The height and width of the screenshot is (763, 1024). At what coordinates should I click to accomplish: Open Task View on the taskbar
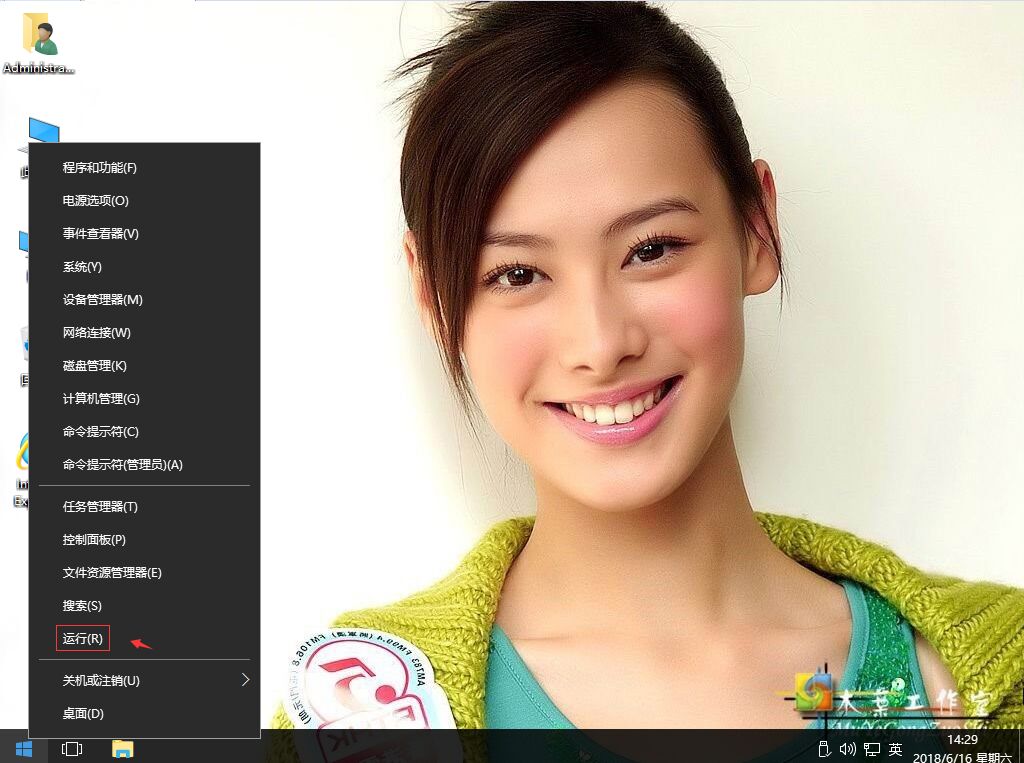(x=70, y=748)
